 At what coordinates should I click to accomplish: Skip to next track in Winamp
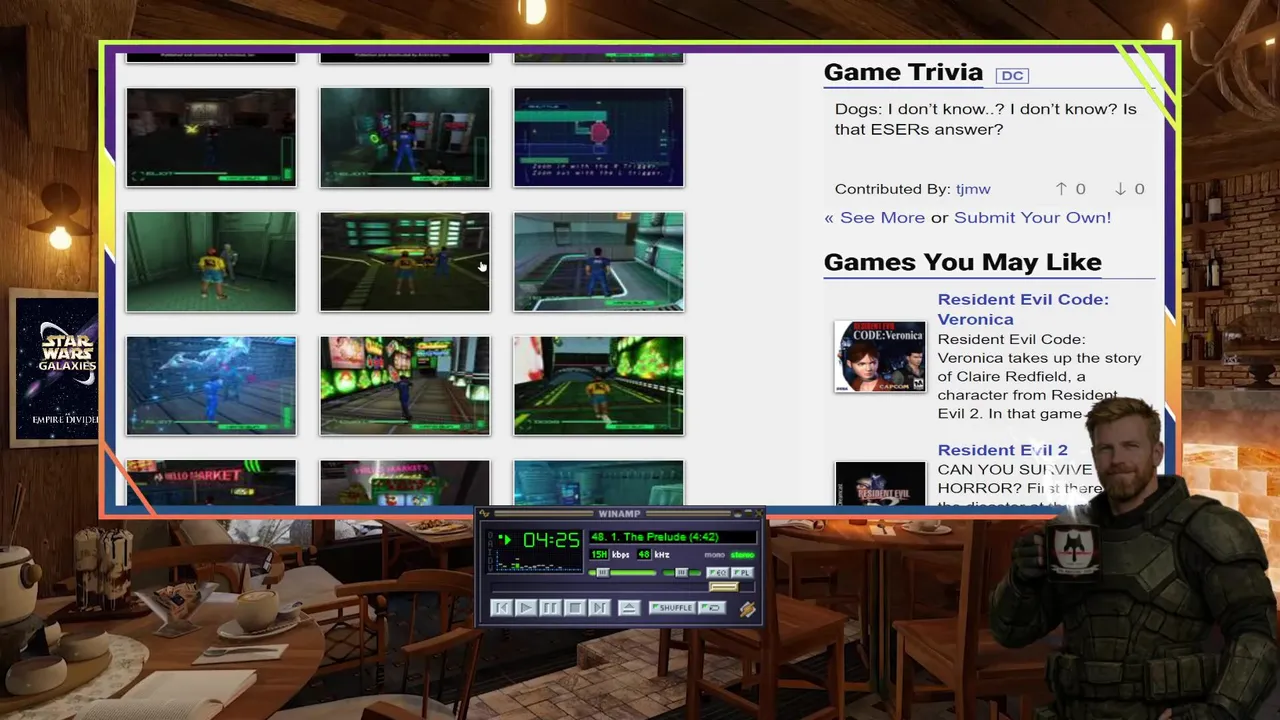600,608
